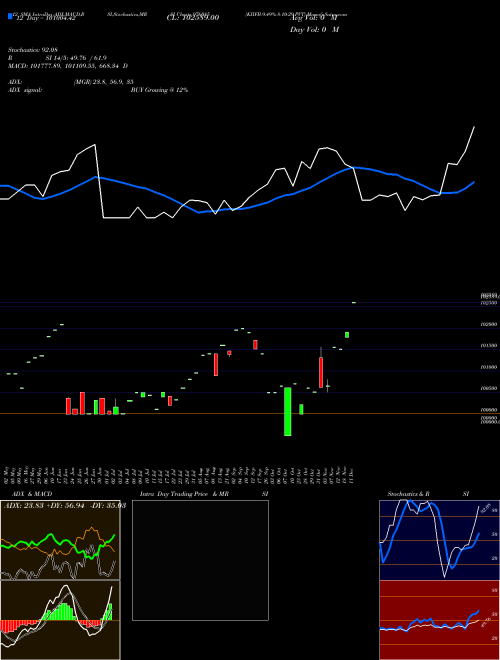Click the 'Day Vol: 0 M' label
The height and width of the screenshot is (660, 500).
(x=314, y=29)
